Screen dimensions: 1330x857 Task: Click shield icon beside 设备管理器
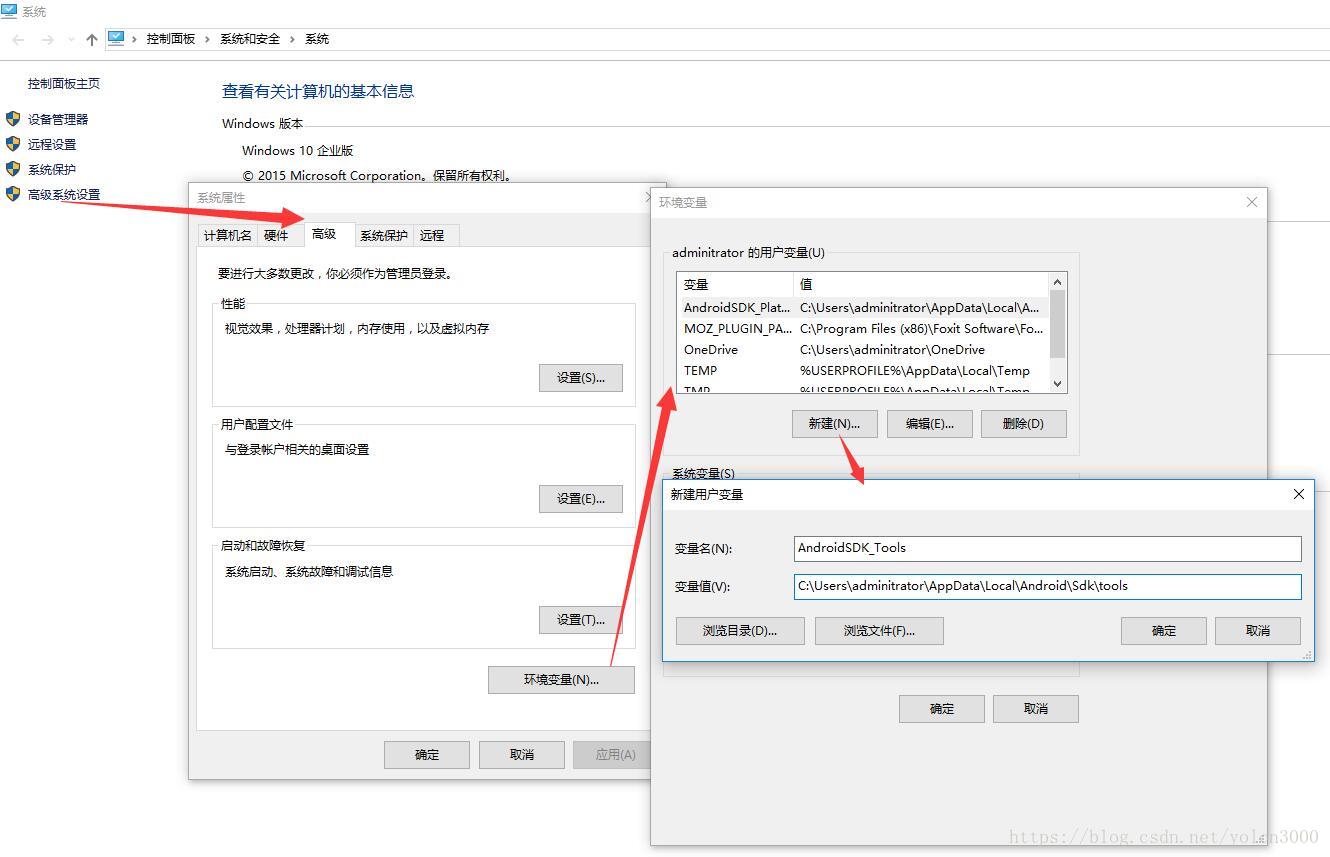pos(13,118)
